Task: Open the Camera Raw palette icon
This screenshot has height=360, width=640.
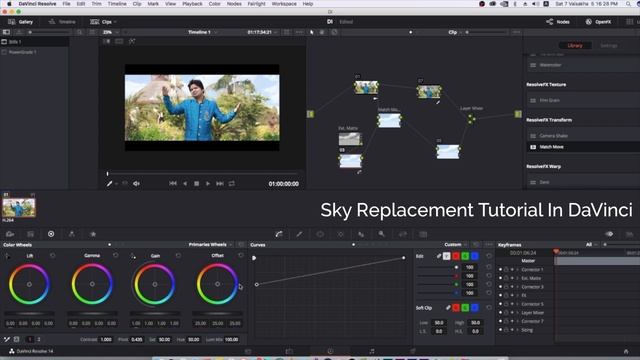Action: [x=10, y=234]
